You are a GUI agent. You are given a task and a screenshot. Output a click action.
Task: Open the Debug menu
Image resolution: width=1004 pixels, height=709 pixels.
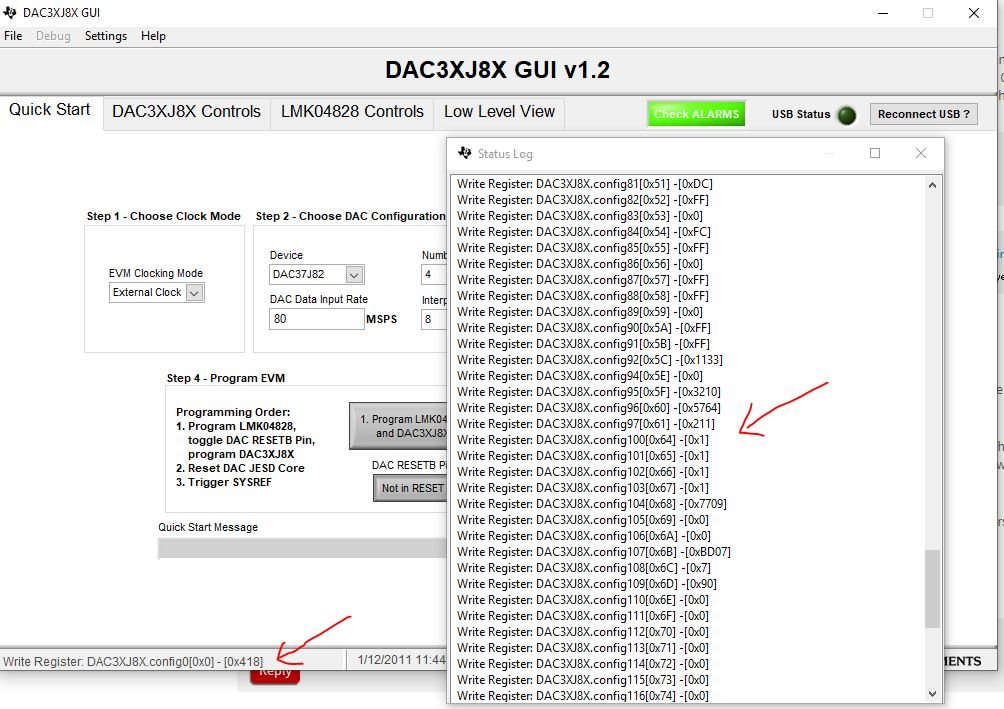pyautogui.click(x=53, y=36)
